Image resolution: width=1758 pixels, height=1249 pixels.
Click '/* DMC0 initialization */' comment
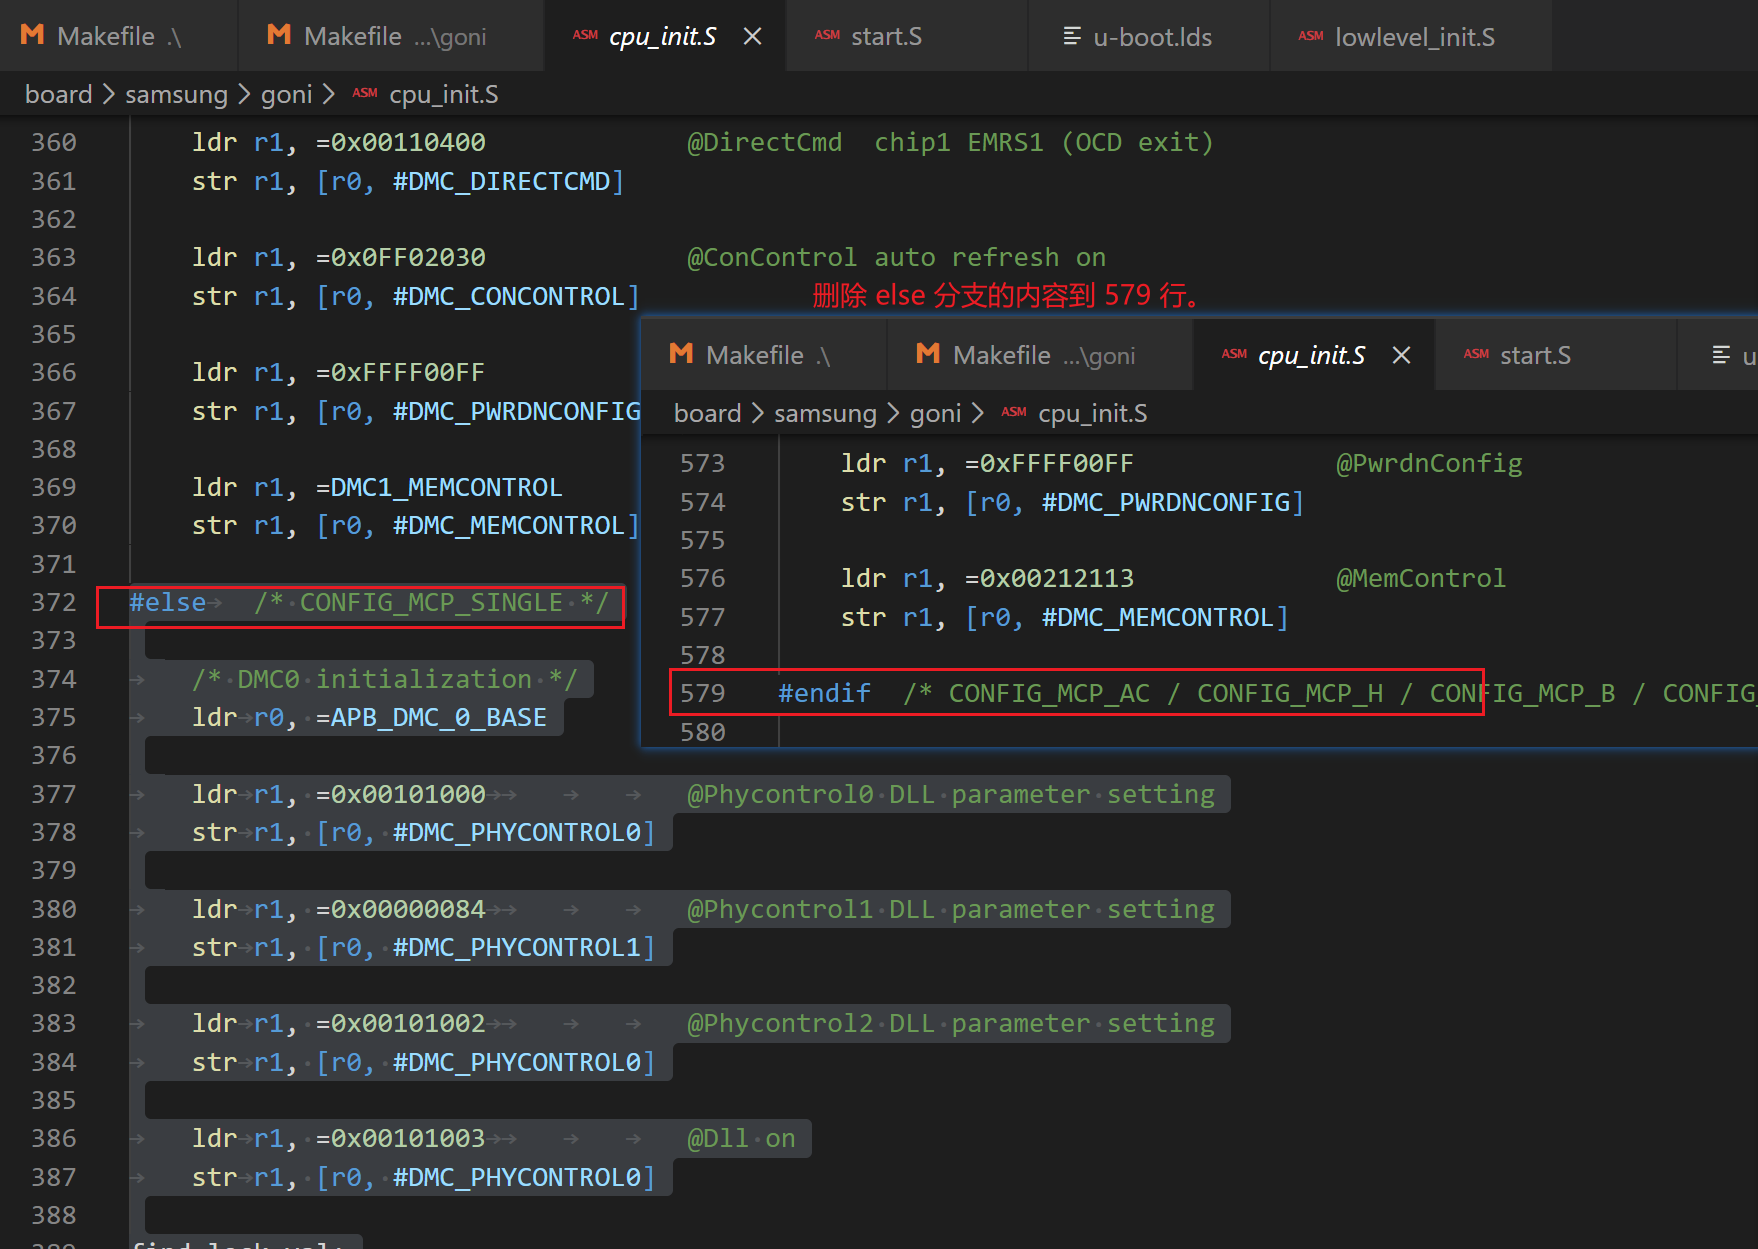(385, 679)
